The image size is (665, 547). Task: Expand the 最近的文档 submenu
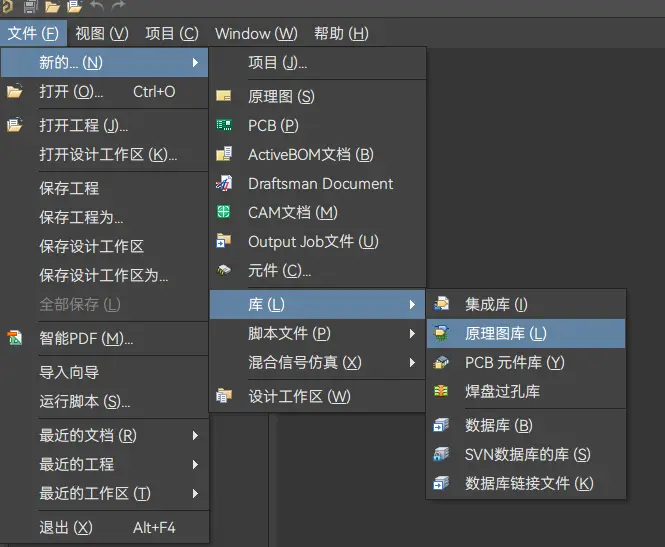click(196, 436)
